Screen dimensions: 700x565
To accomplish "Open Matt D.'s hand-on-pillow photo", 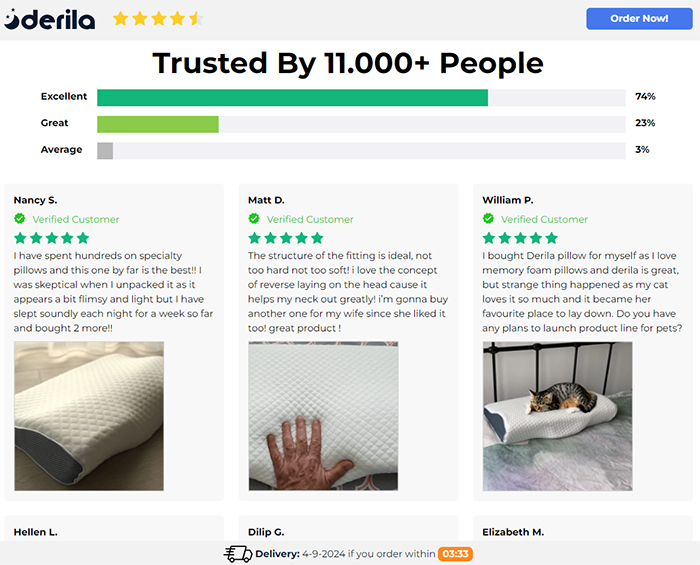I will pyautogui.click(x=323, y=416).
